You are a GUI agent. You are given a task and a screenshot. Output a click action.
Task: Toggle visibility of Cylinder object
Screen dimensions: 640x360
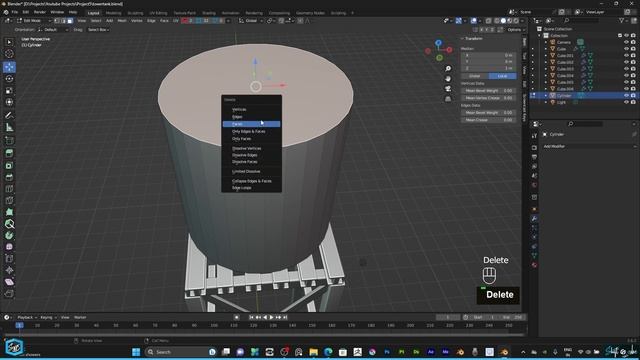click(626, 96)
